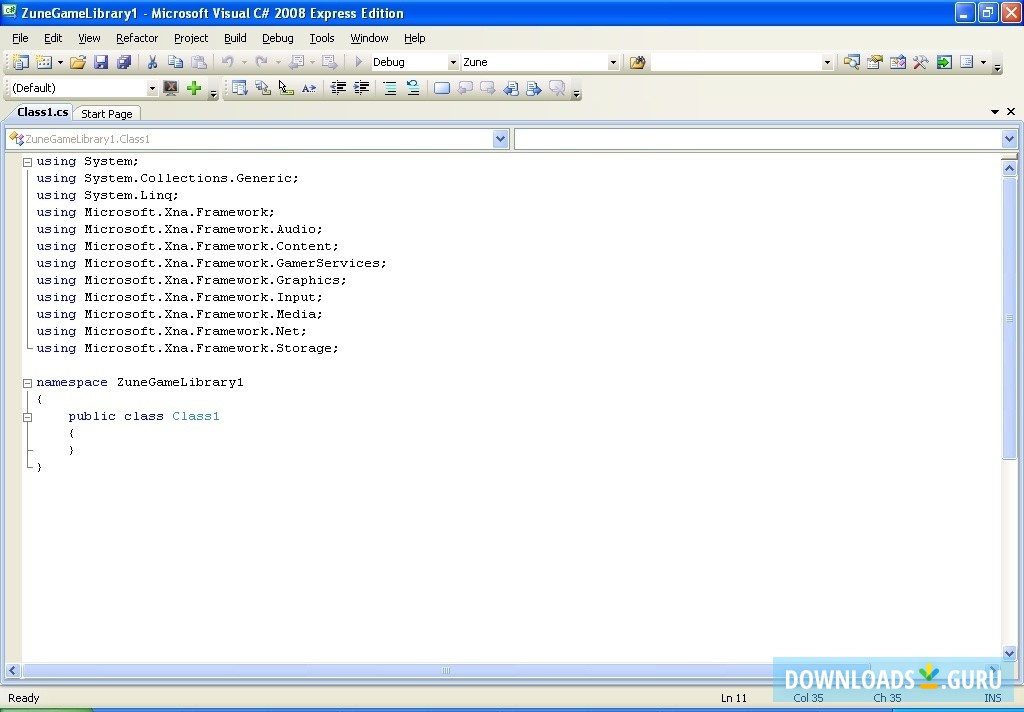Cut the selected code
1024x712 pixels.
(152, 62)
